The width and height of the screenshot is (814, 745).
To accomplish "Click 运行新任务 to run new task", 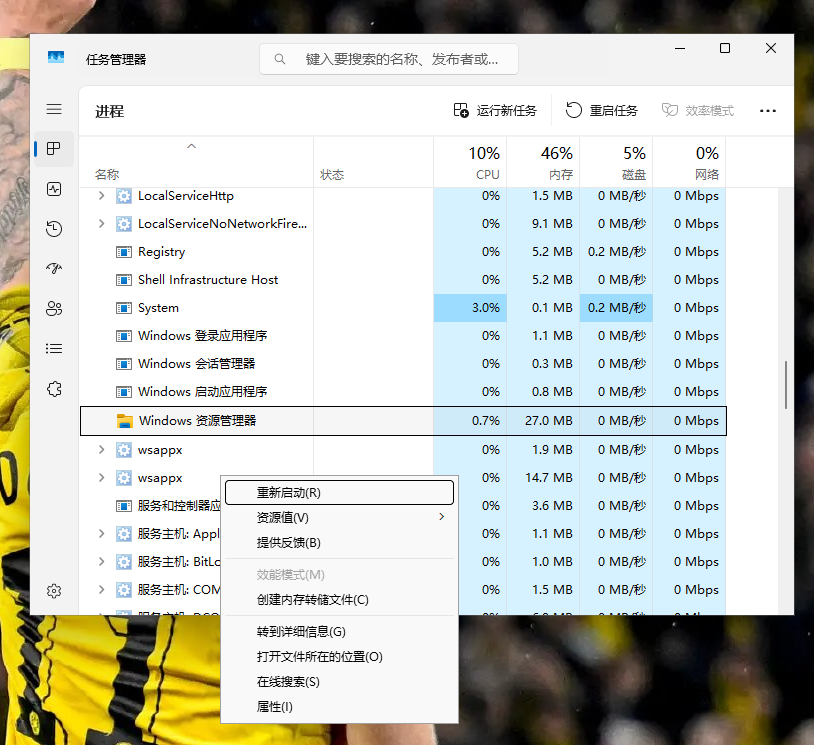I will click(495, 111).
